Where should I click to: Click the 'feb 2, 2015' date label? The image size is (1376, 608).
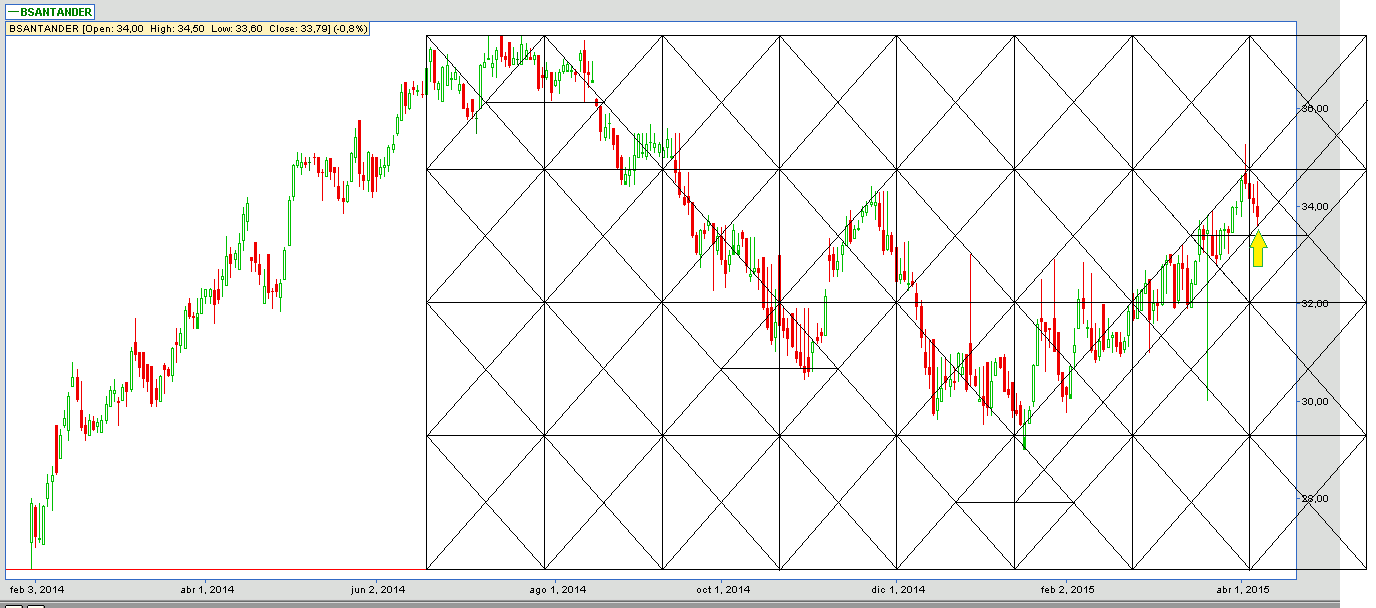[x=1068, y=590]
